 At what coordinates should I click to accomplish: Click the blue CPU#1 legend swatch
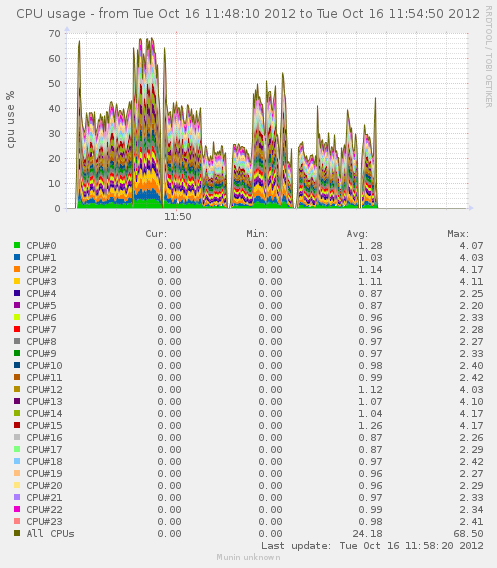tap(17, 257)
